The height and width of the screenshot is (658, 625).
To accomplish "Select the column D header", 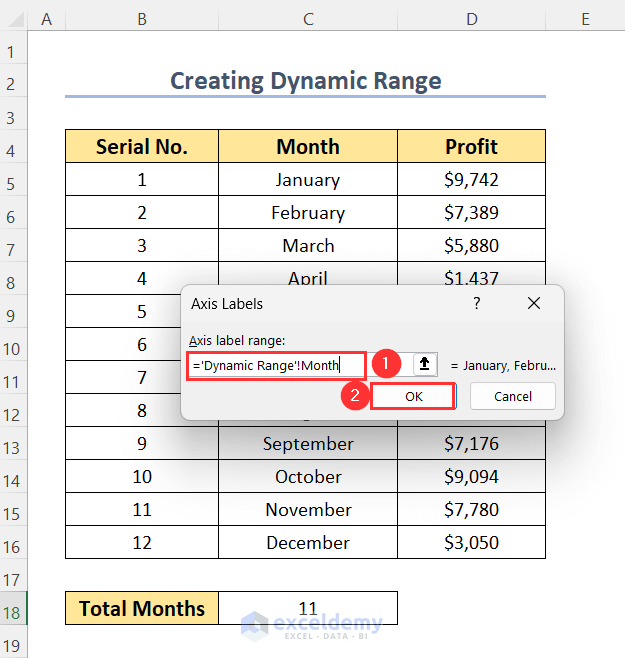I will [471, 18].
